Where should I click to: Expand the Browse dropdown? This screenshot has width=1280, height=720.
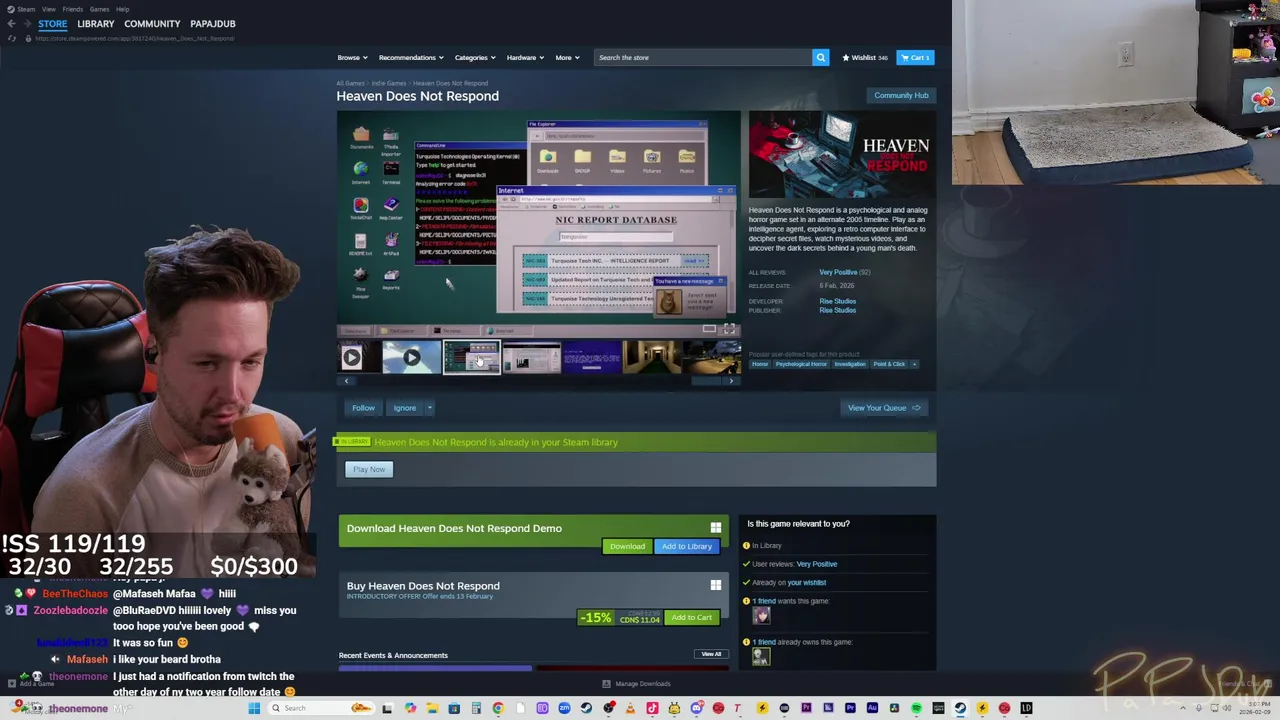pyautogui.click(x=352, y=57)
